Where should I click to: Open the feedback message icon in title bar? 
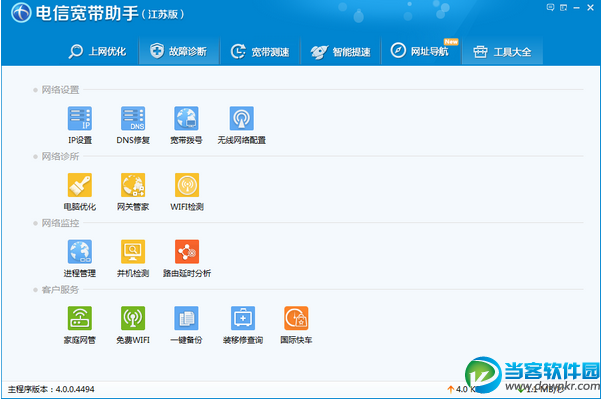(550, 7)
